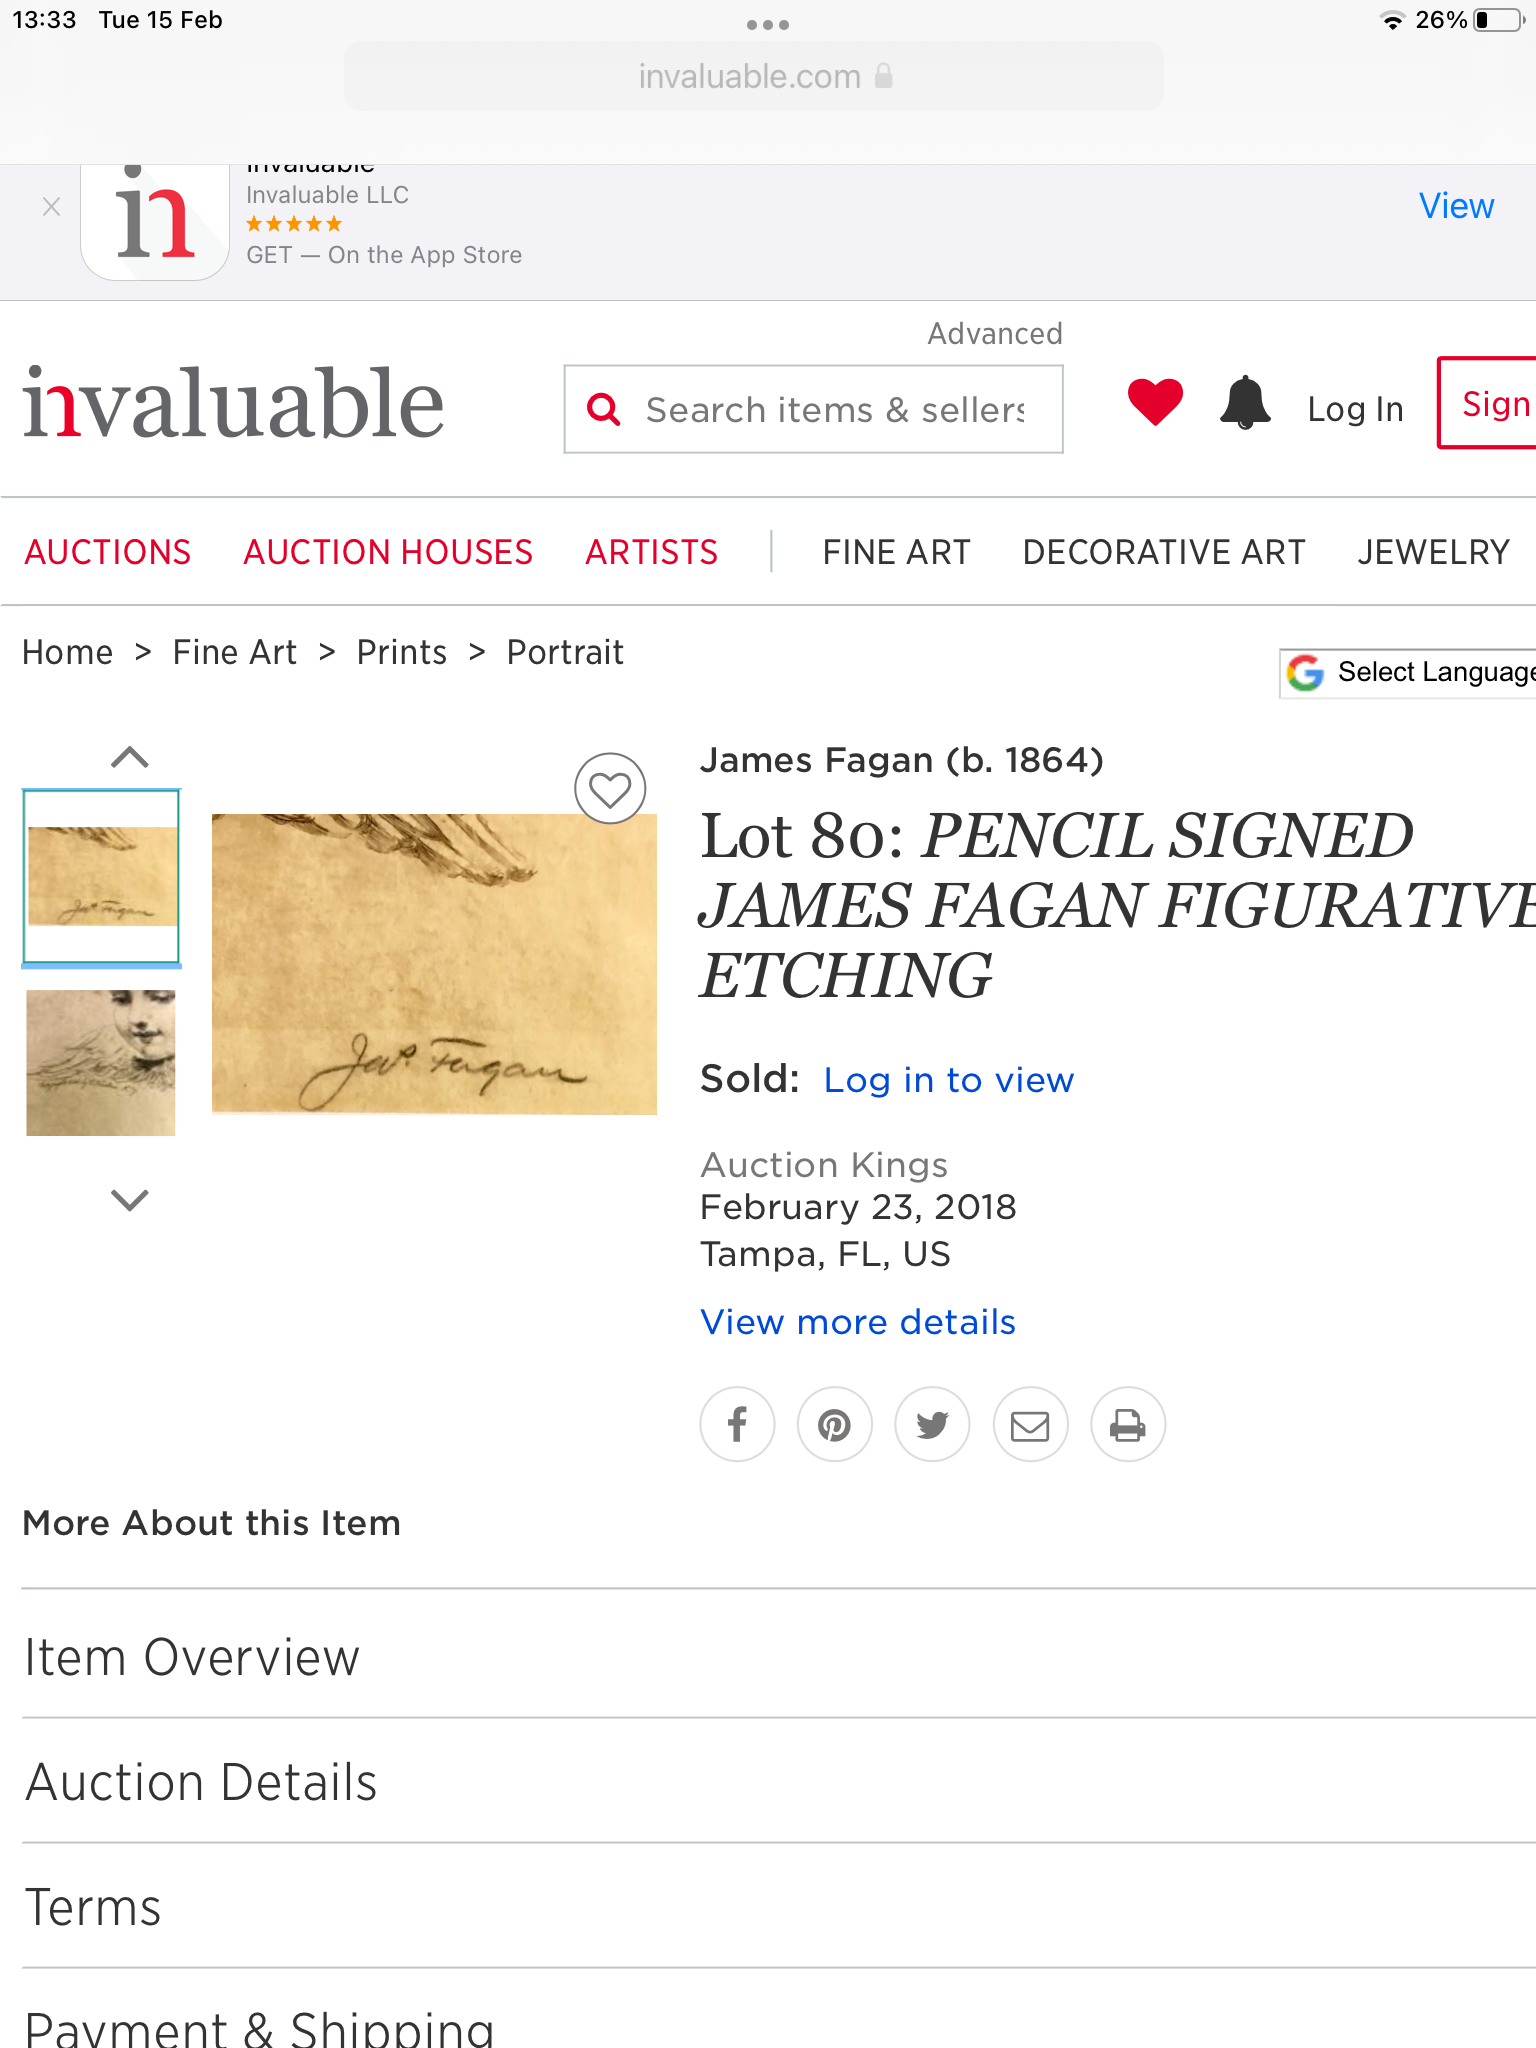Viewport: 1536px width, 2048px height.
Task: Pin this lot on Pinterest
Action: pyautogui.click(x=835, y=1424)
